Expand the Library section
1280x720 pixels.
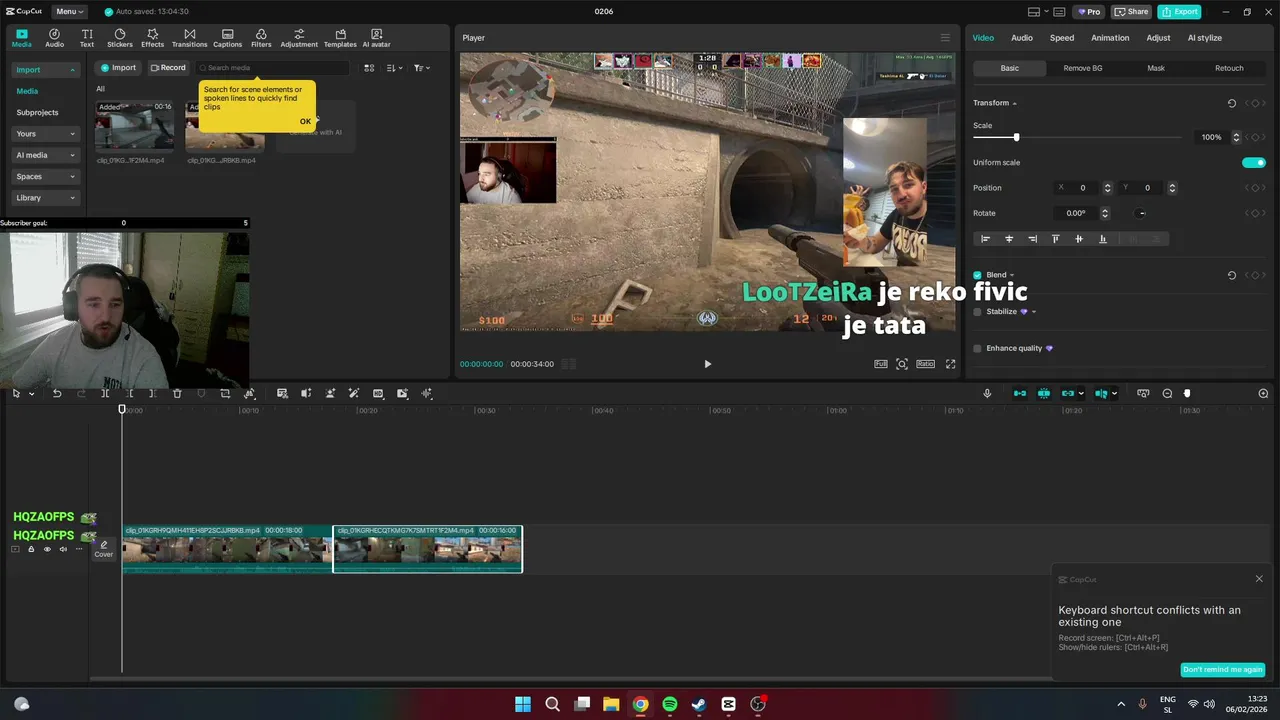click(45, 198)
